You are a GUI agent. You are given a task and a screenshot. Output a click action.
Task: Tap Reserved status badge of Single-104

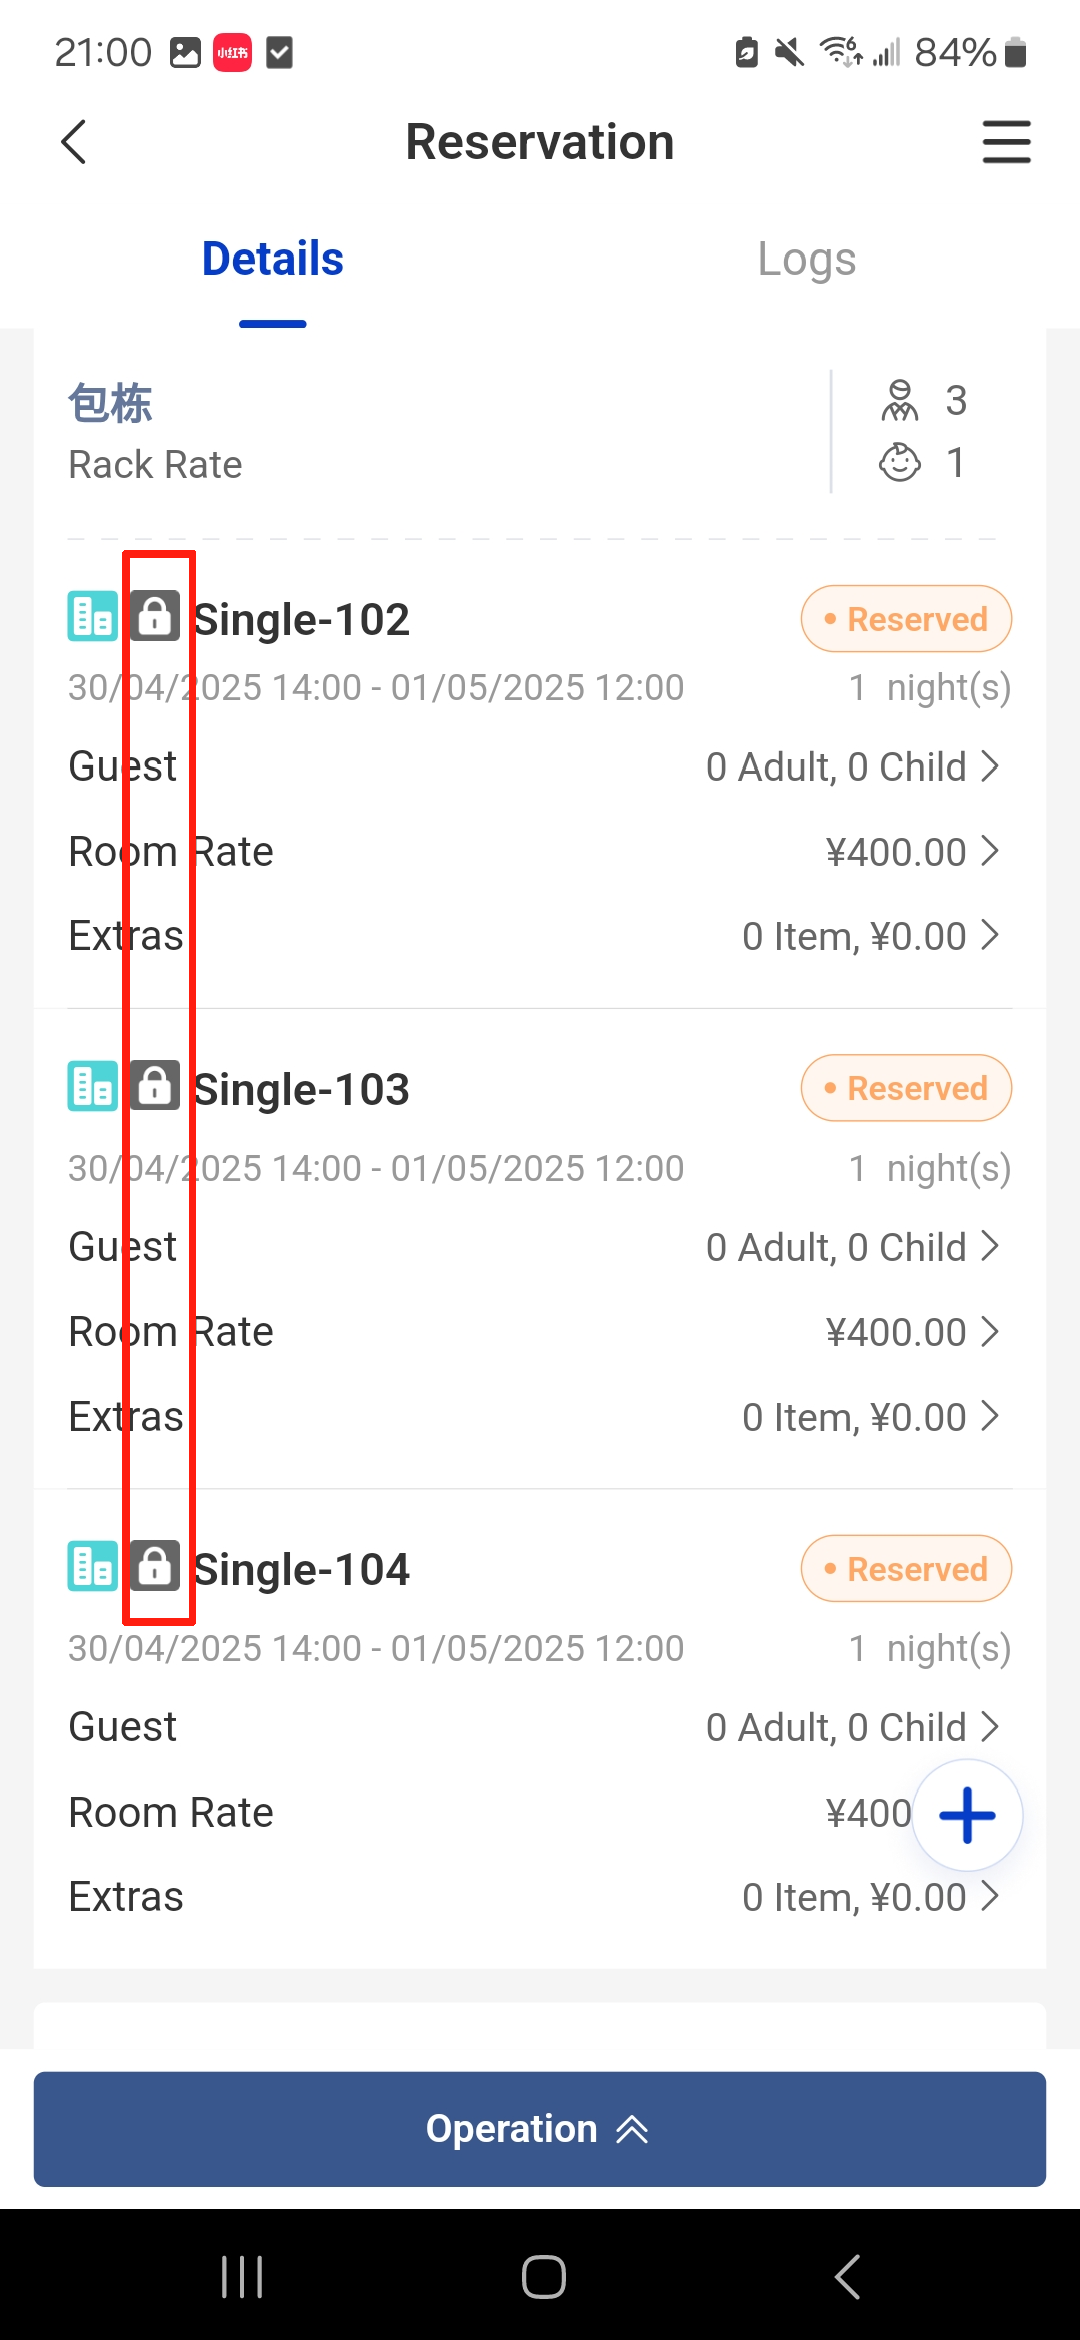(906, 1569)
